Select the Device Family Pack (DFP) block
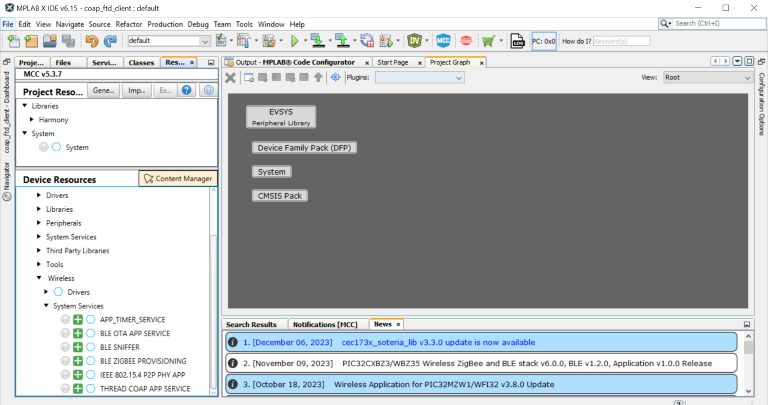The height and width of the screenshot is (405, 768). (x=304, y=148)
